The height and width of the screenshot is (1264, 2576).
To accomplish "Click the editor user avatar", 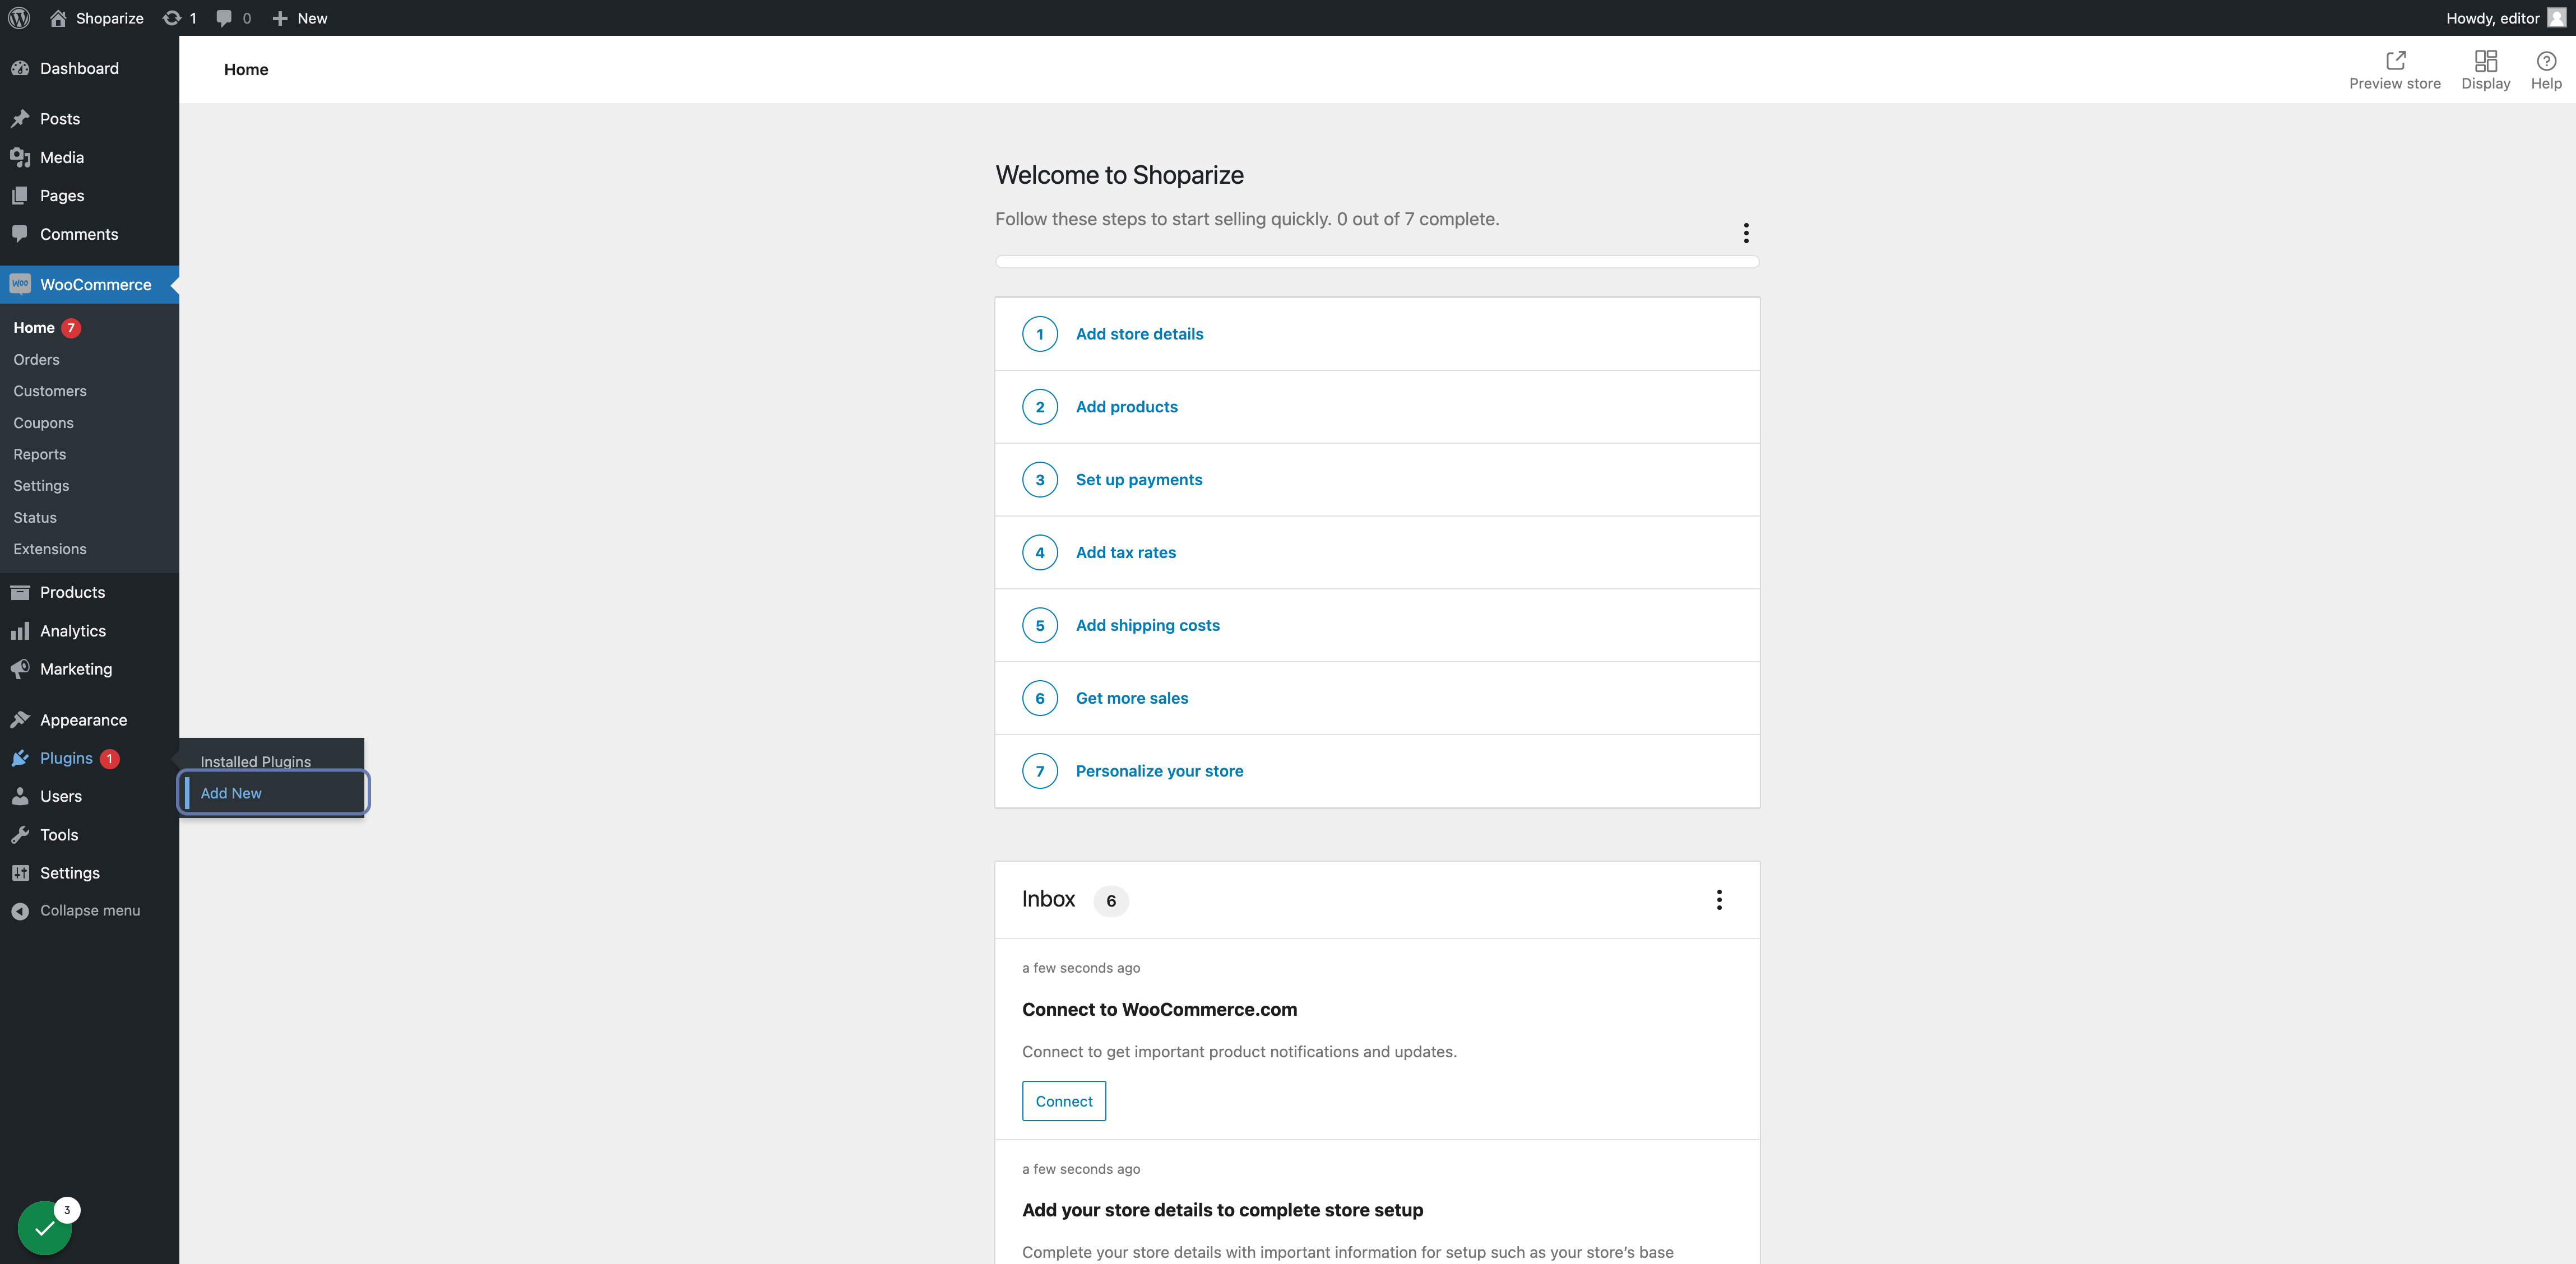I will (x=2556, y=18).
